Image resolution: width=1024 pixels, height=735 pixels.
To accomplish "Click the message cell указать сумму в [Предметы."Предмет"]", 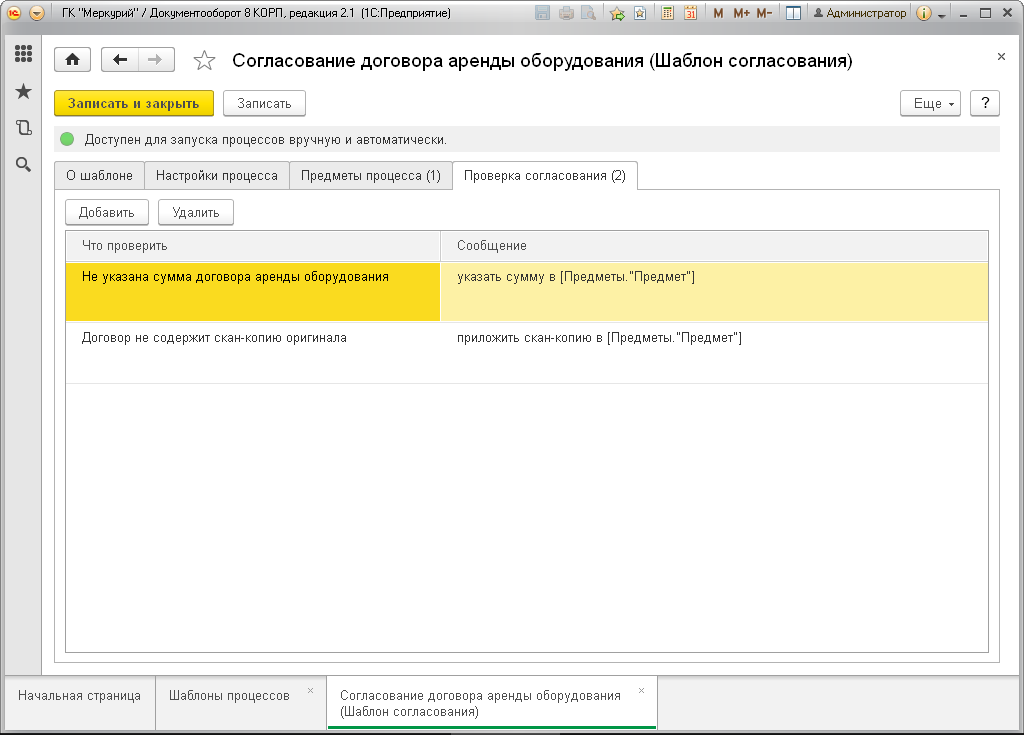I will (714, 291).
